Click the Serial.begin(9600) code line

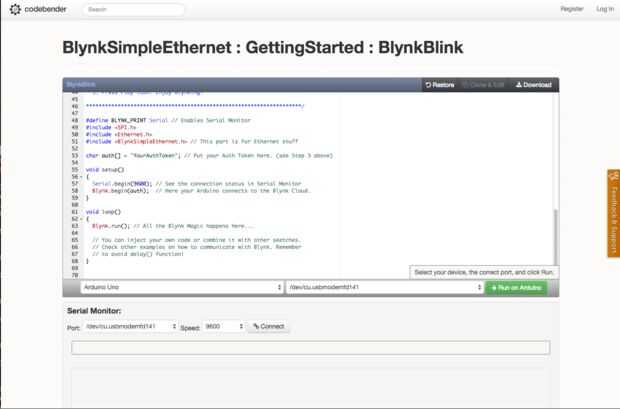point(197,184)
